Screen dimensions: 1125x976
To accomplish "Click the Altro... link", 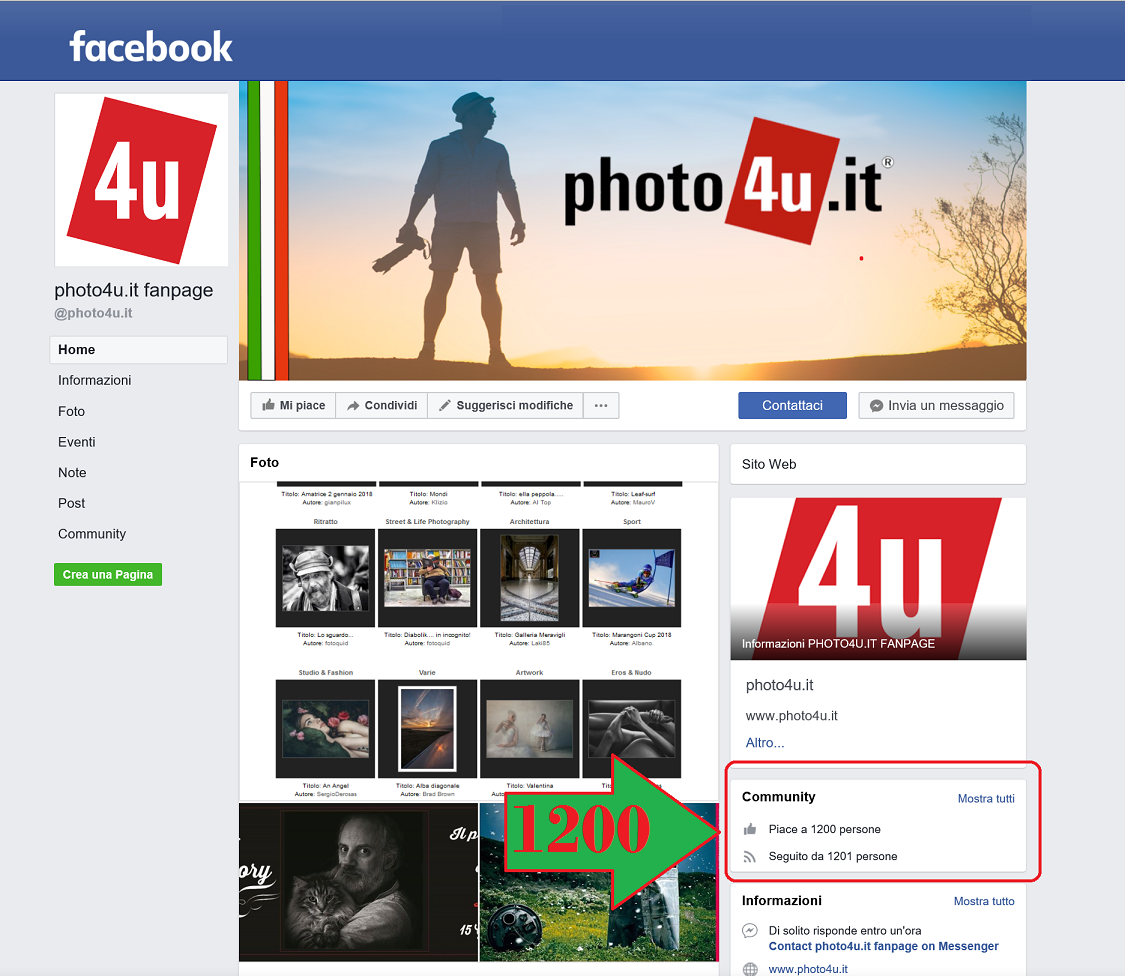I will [x=765, y=743].
